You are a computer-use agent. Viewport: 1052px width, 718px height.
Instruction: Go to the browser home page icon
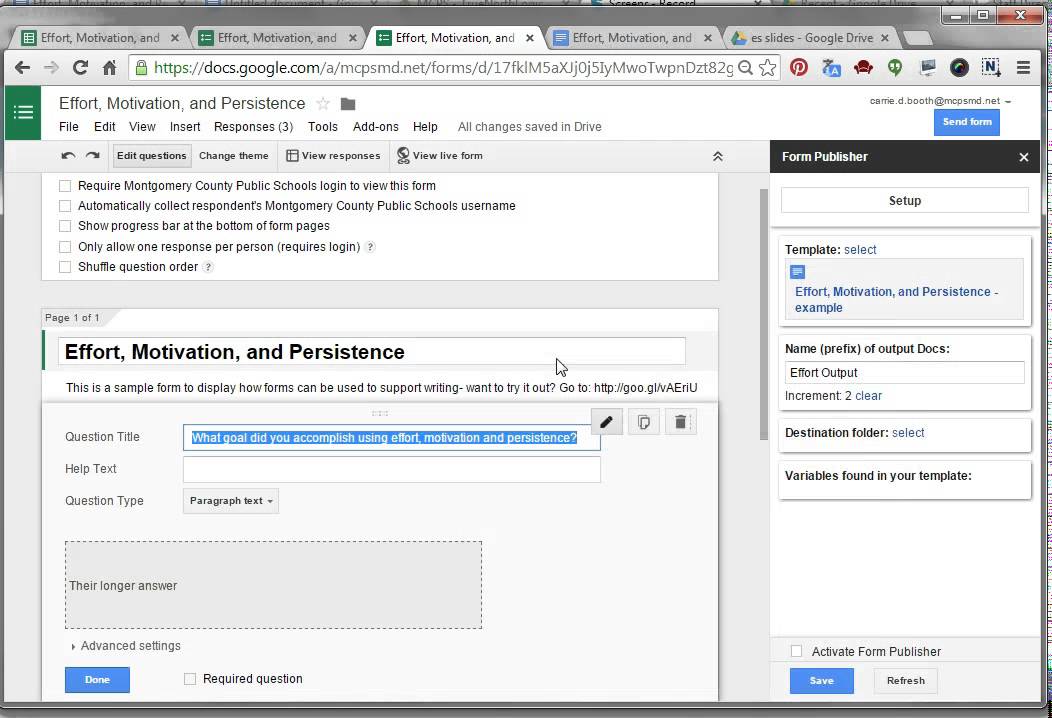tap(109, 67)
